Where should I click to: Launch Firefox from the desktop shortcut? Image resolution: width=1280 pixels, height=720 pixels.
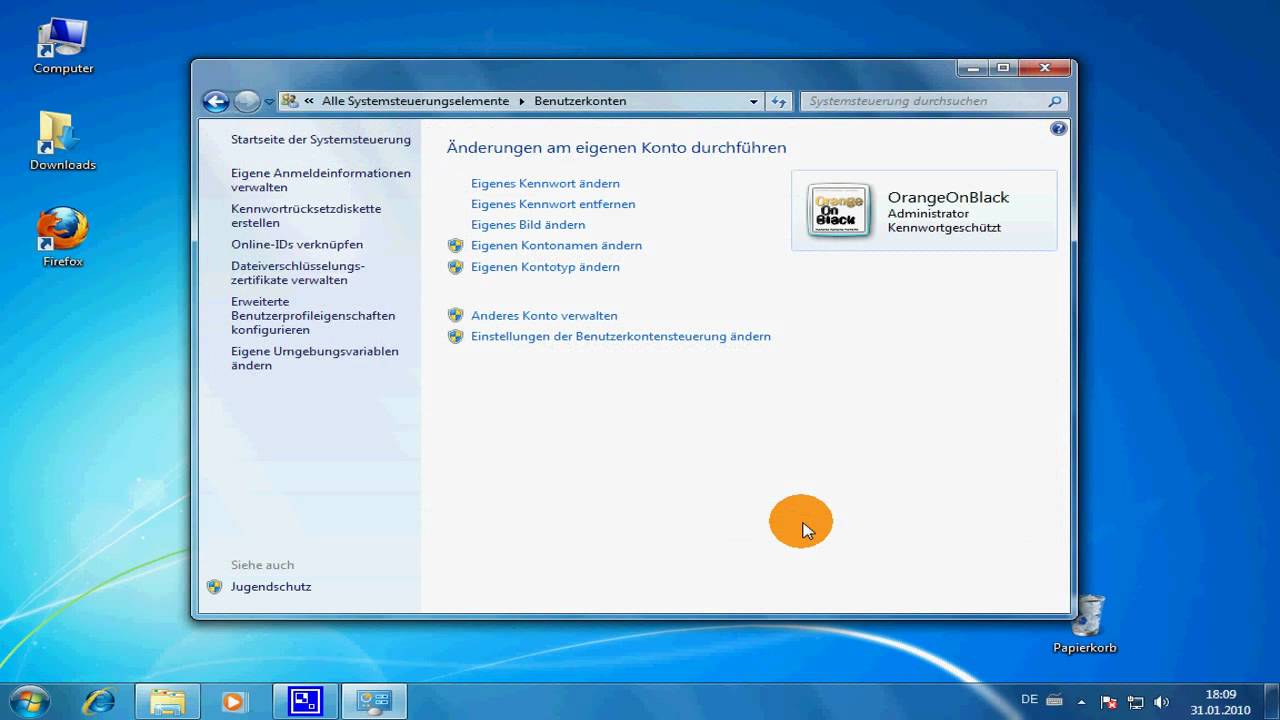(63, 237)
